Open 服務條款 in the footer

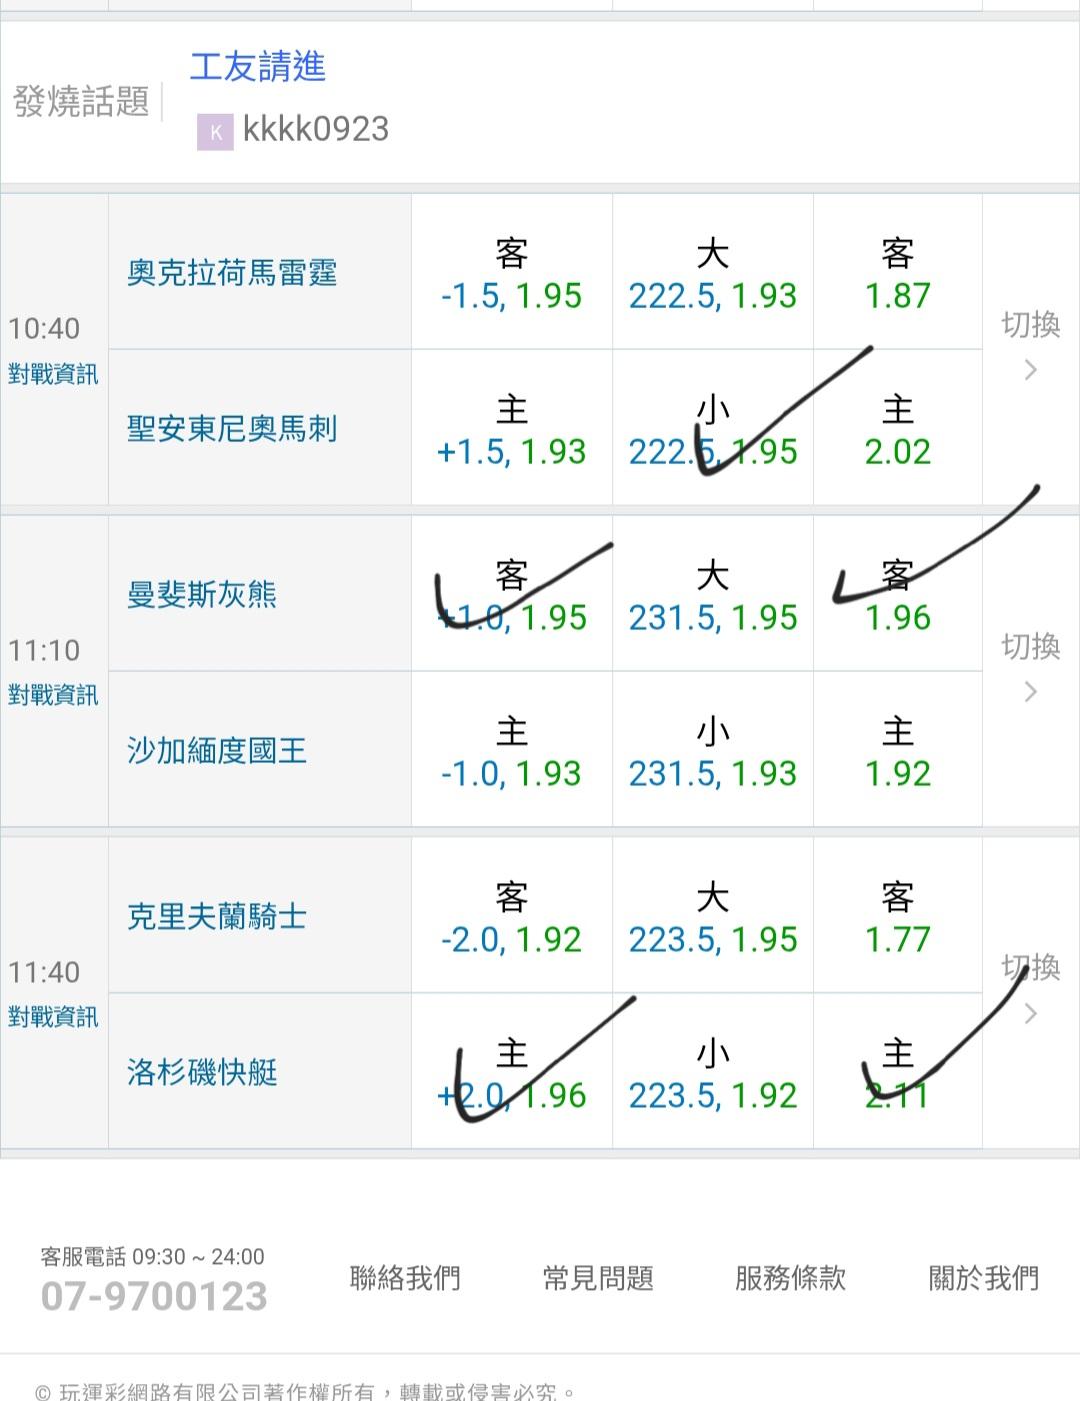point(790,1278)
